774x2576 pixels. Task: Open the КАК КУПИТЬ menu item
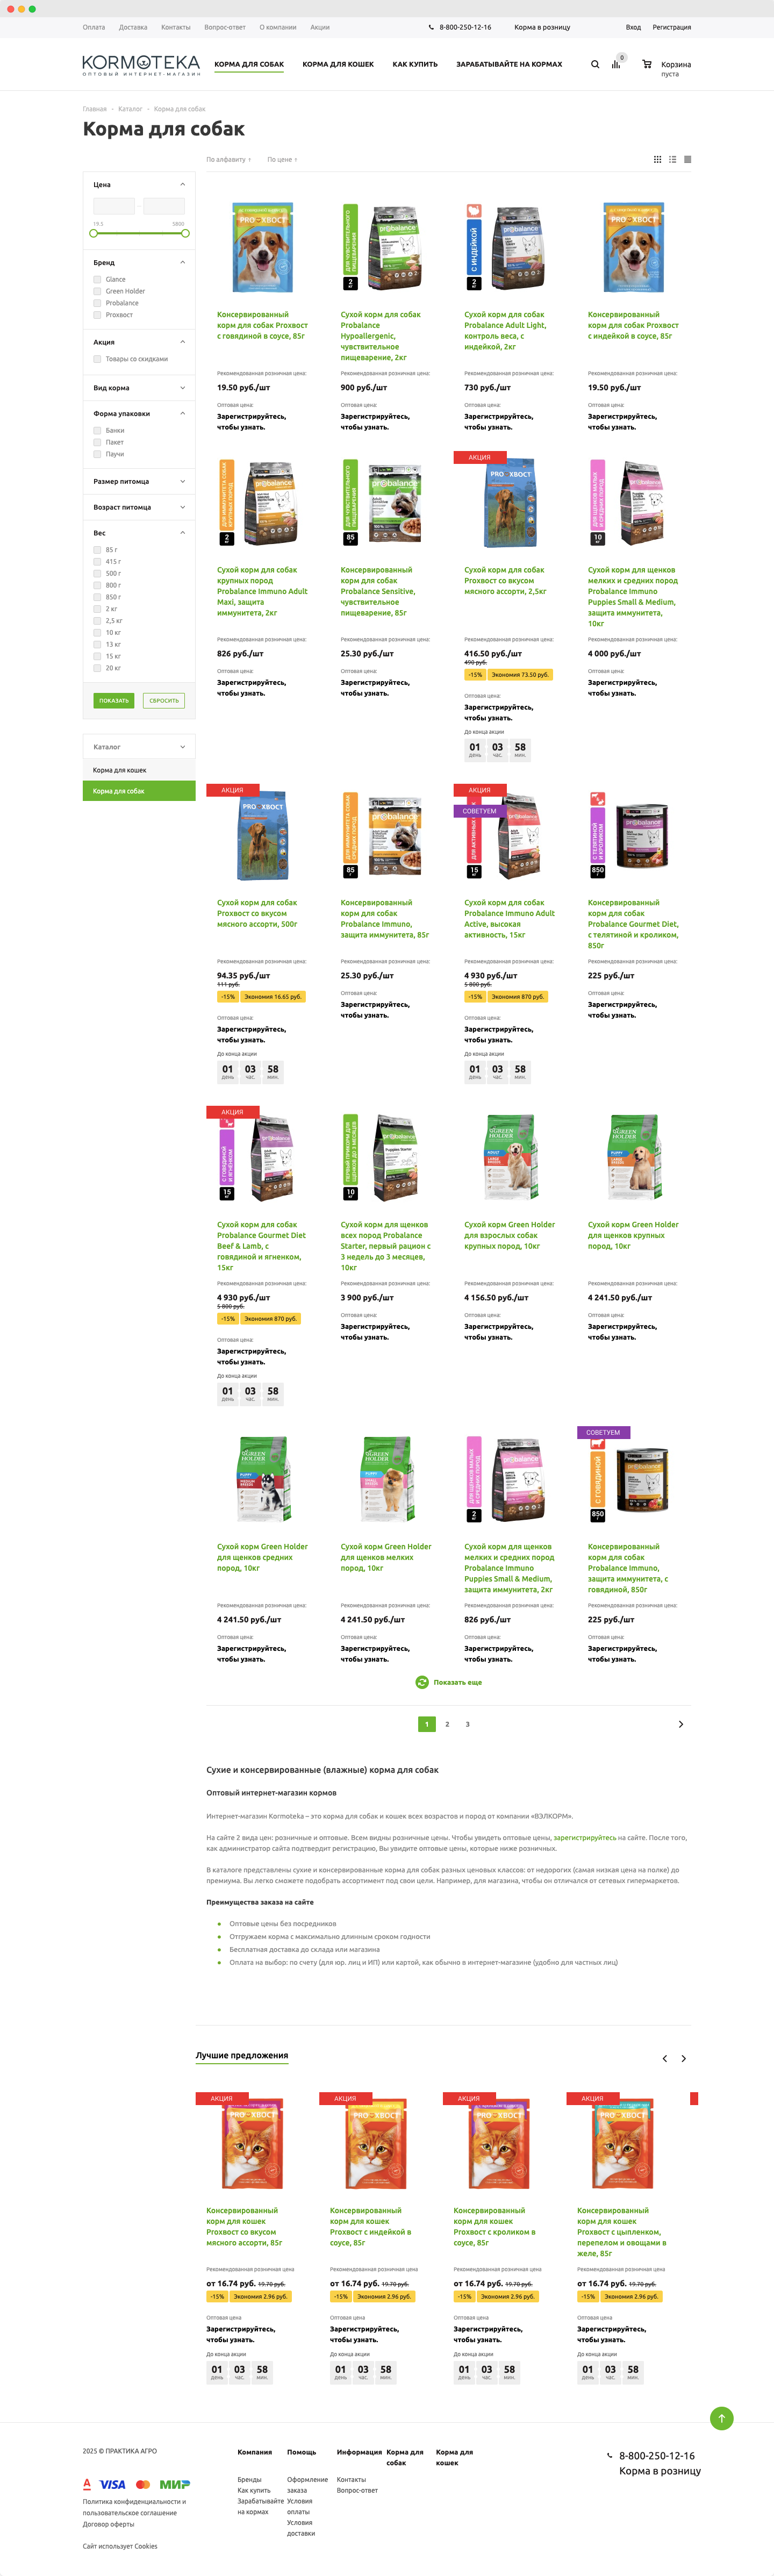point(415,64)
